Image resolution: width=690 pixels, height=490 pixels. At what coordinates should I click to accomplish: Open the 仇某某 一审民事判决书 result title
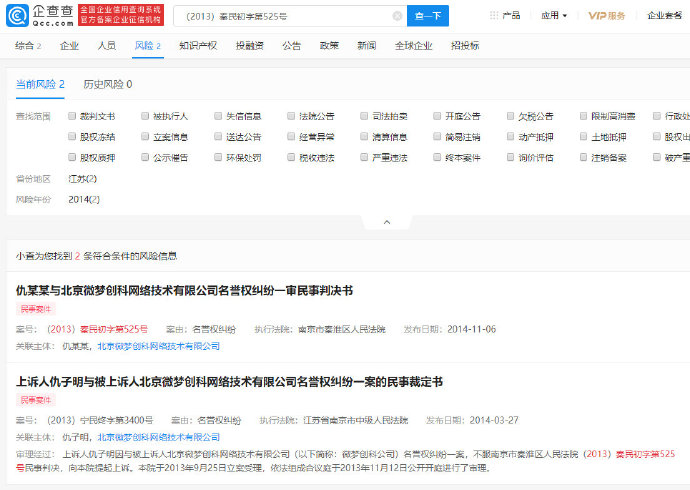point(184,291)
